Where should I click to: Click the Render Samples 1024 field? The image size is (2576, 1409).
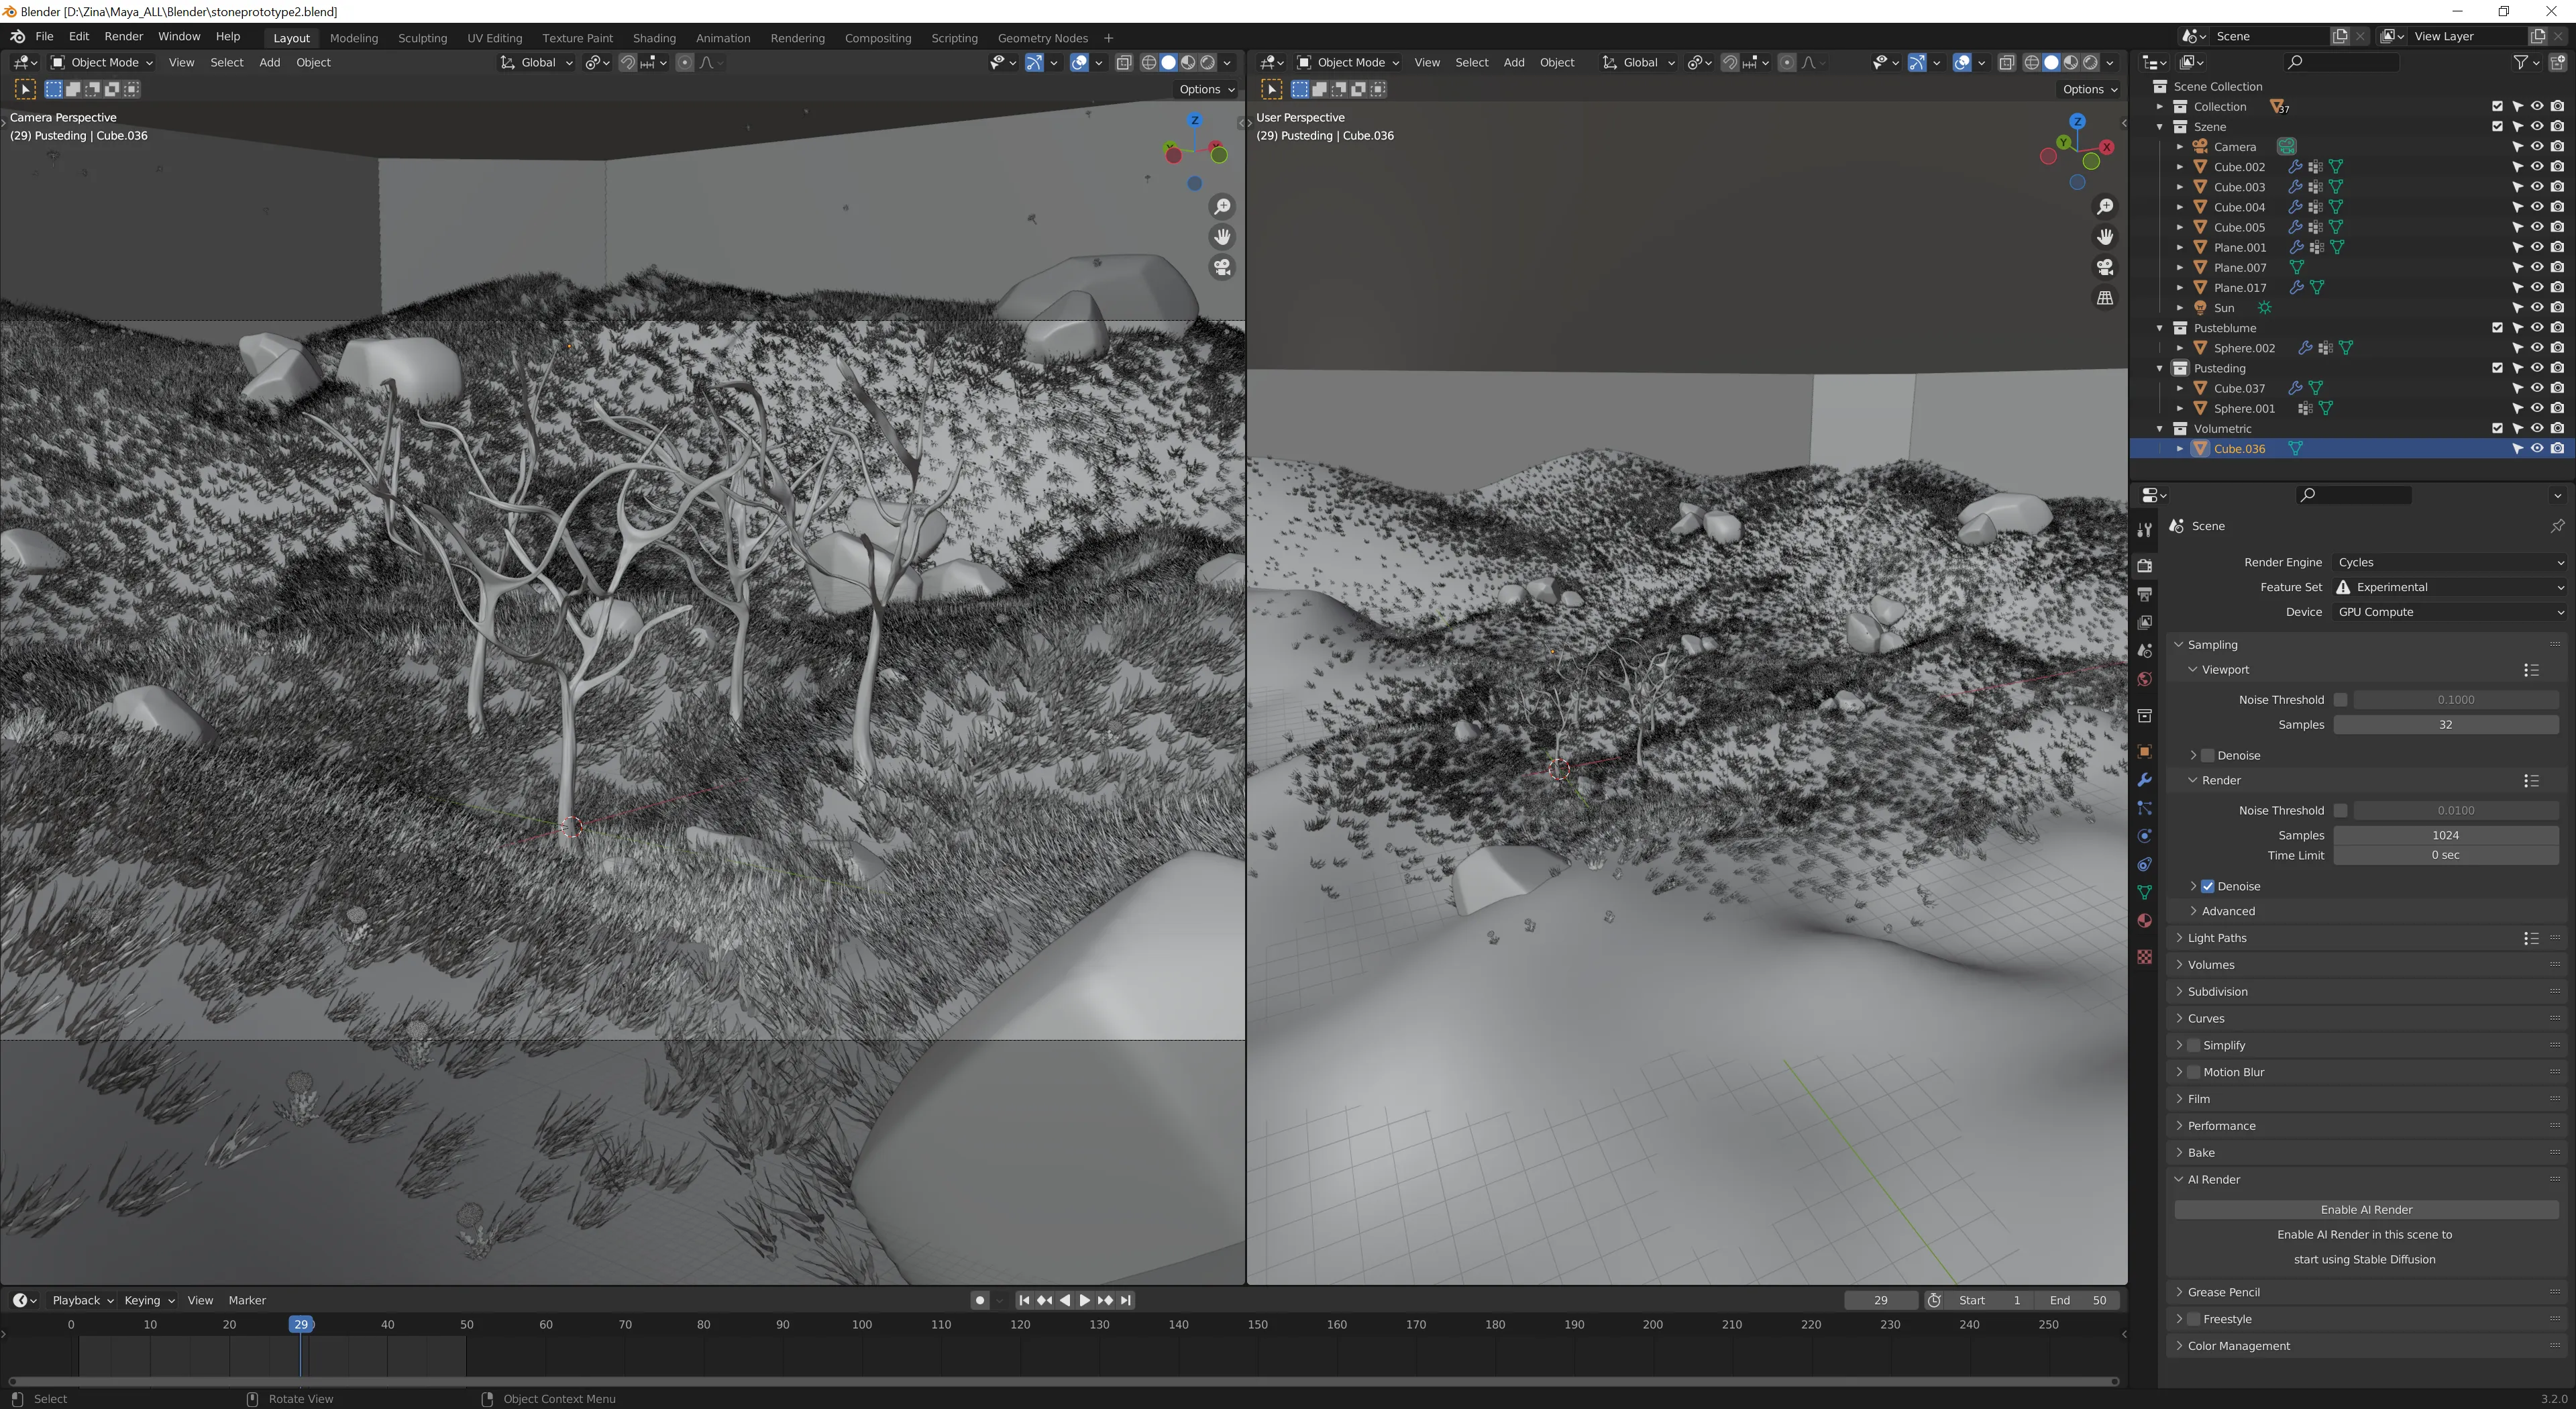(x=2445, y=835)
